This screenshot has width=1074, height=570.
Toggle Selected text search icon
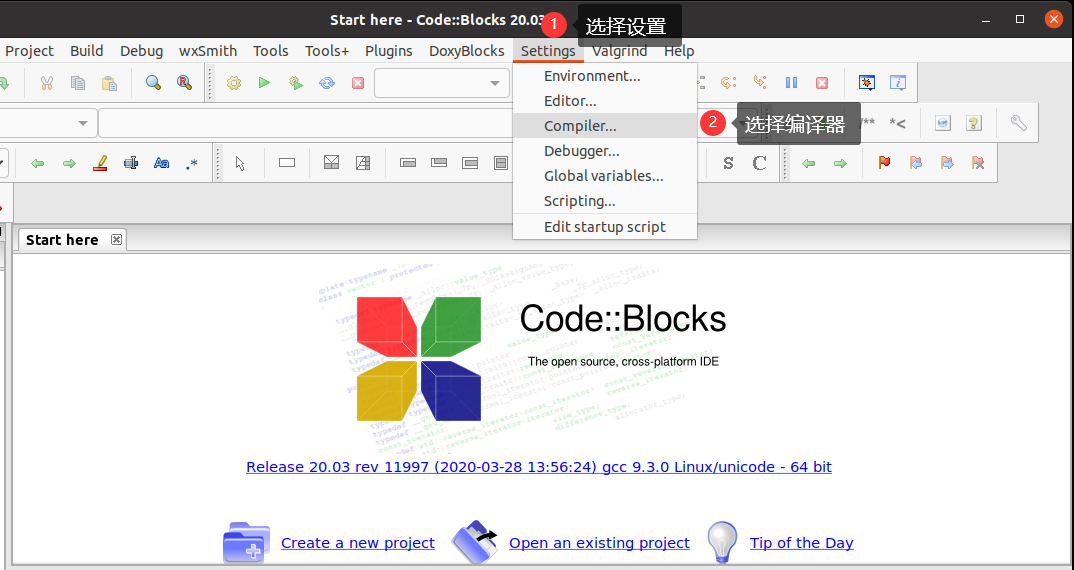[131, 163]
